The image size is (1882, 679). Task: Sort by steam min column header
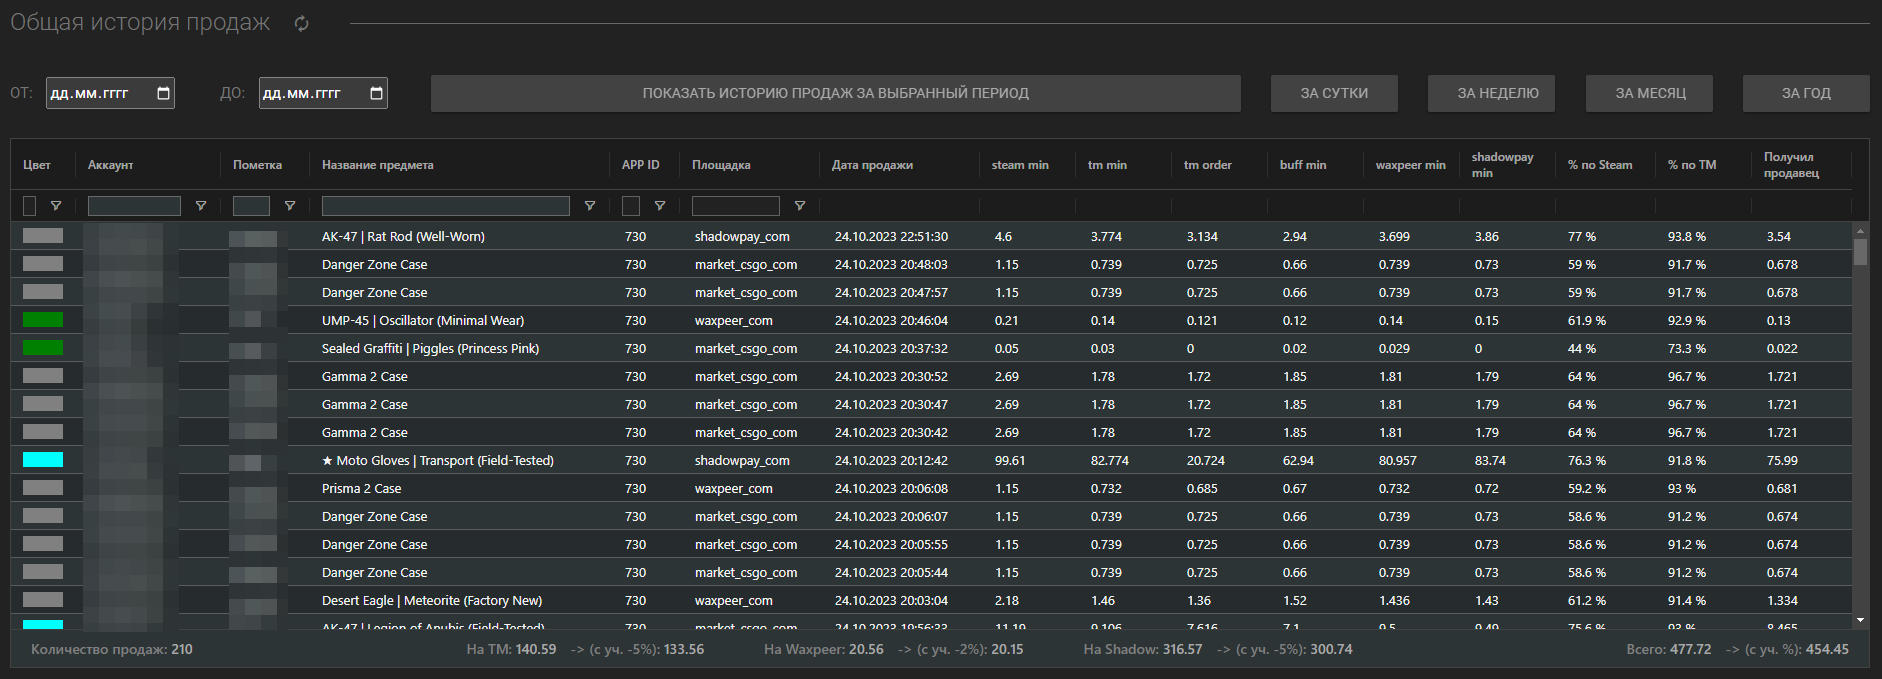coord(1020,165)
